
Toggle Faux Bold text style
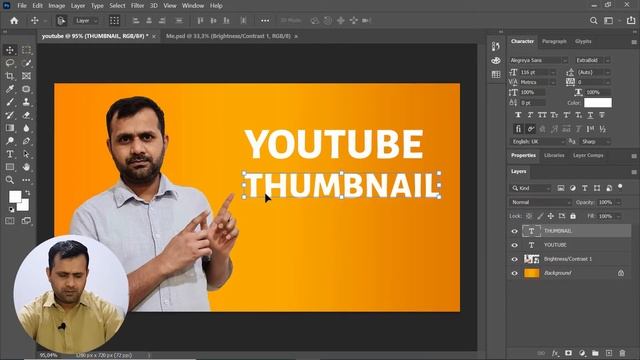tap(518, 116)
